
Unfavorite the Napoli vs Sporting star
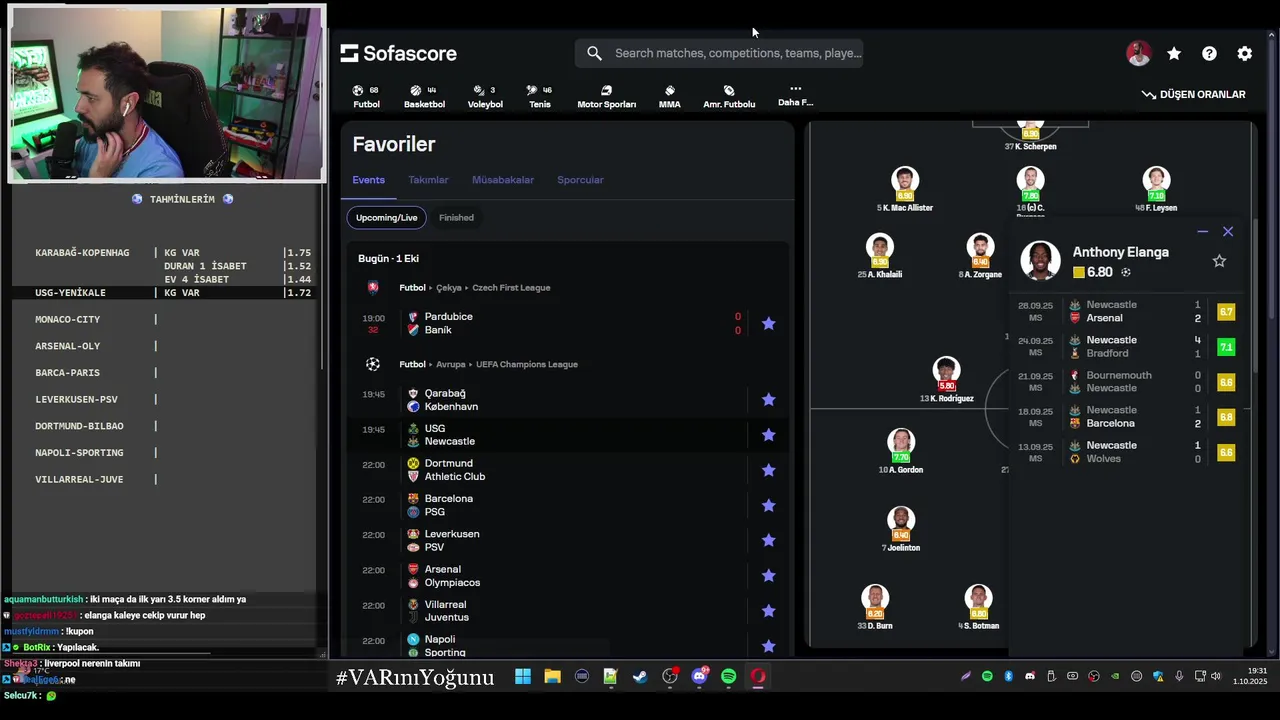click(768, 646)
